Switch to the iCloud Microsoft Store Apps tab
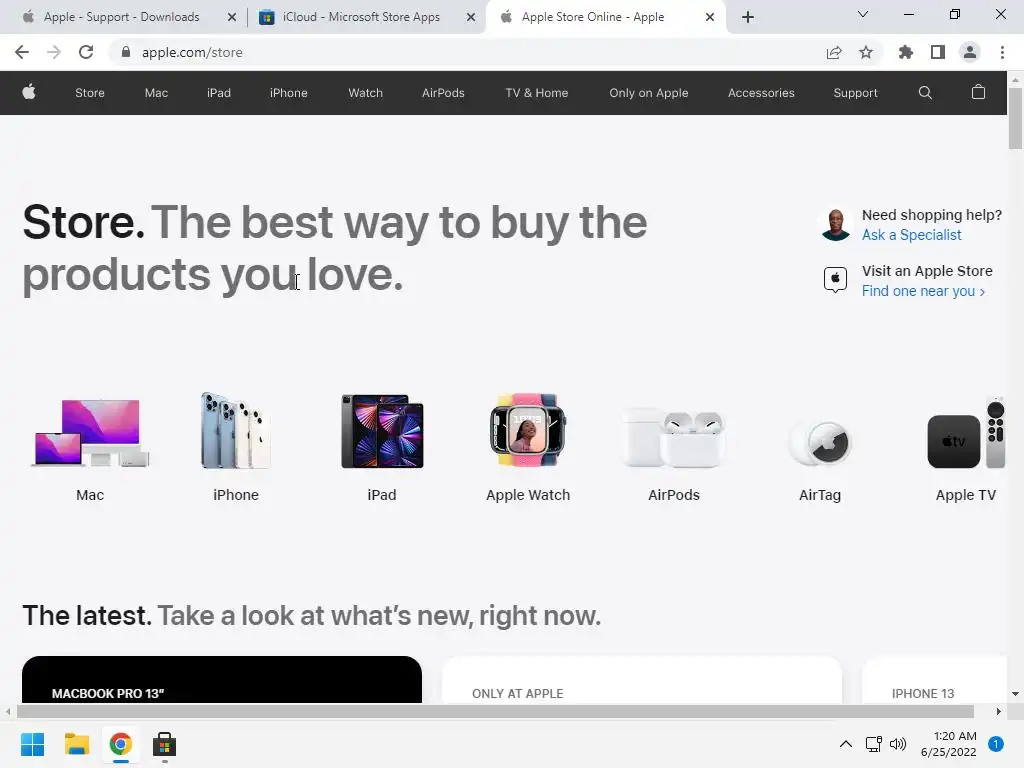Viewport: 1024px width, 768px height. coord(361,17)
